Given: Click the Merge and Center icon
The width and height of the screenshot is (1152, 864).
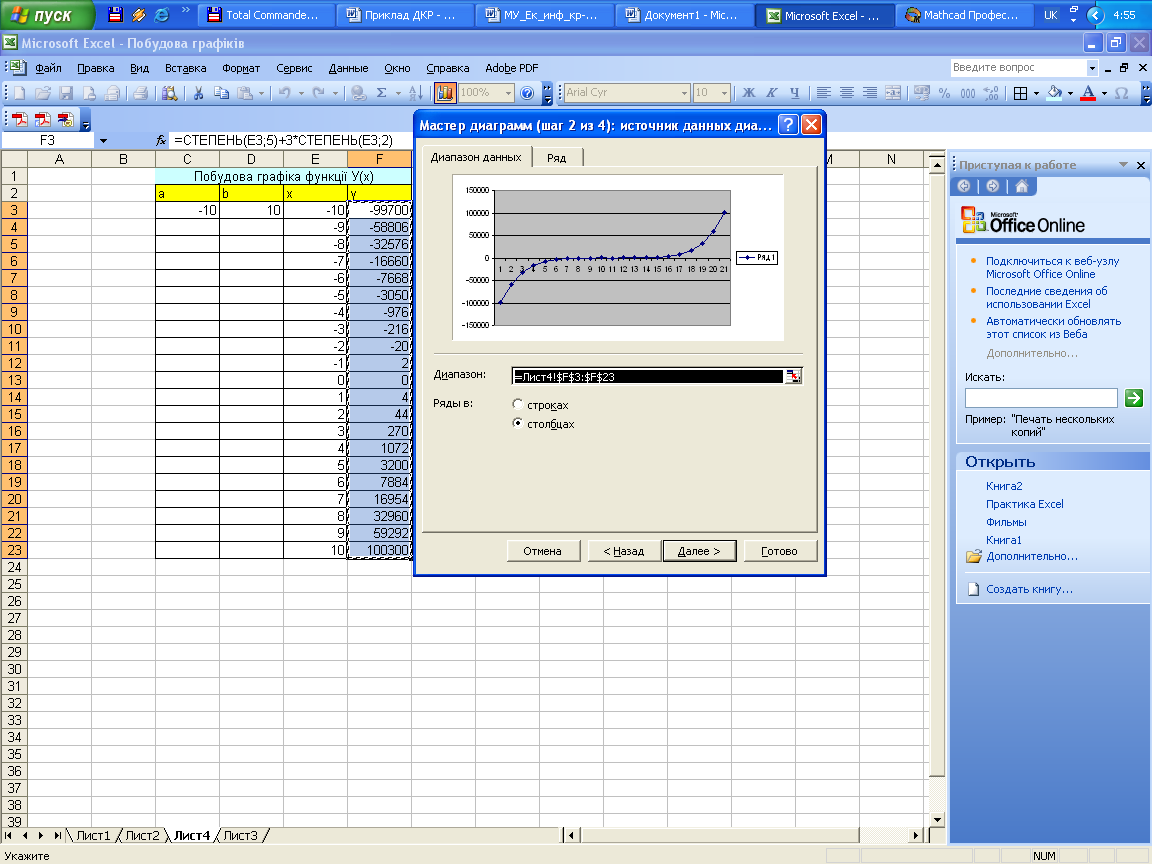Looking at the screenshot, I should [x=893, y=93].
